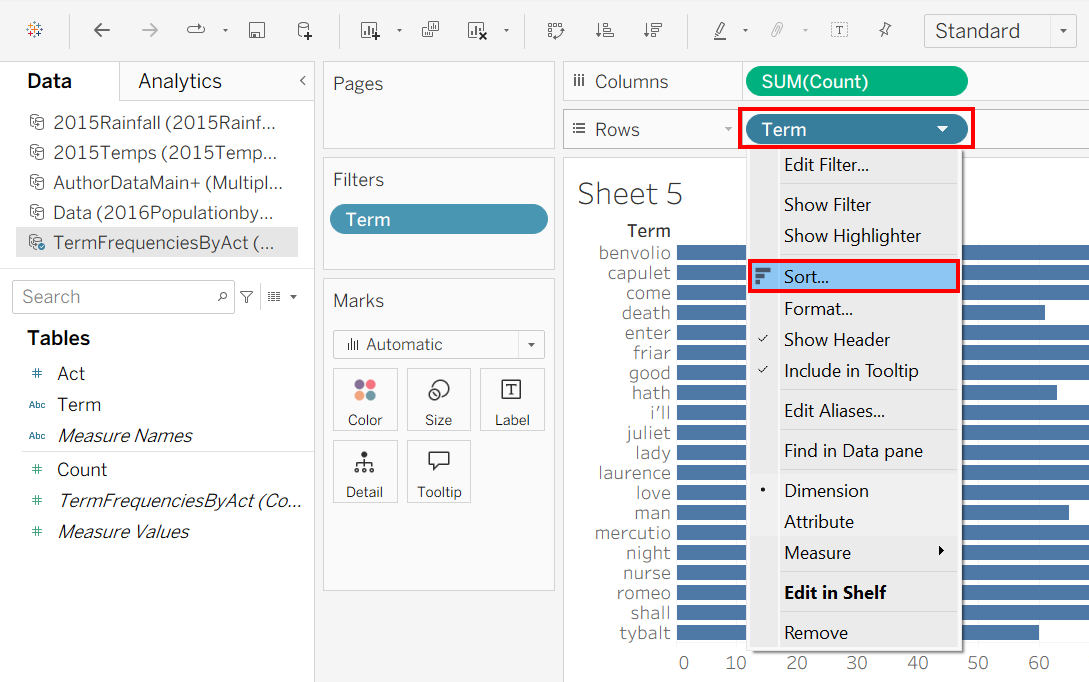This screenshot has height=682, width=1089.
Task: Click the Clear Sheet icon
Action: click(x=477, y=30)
